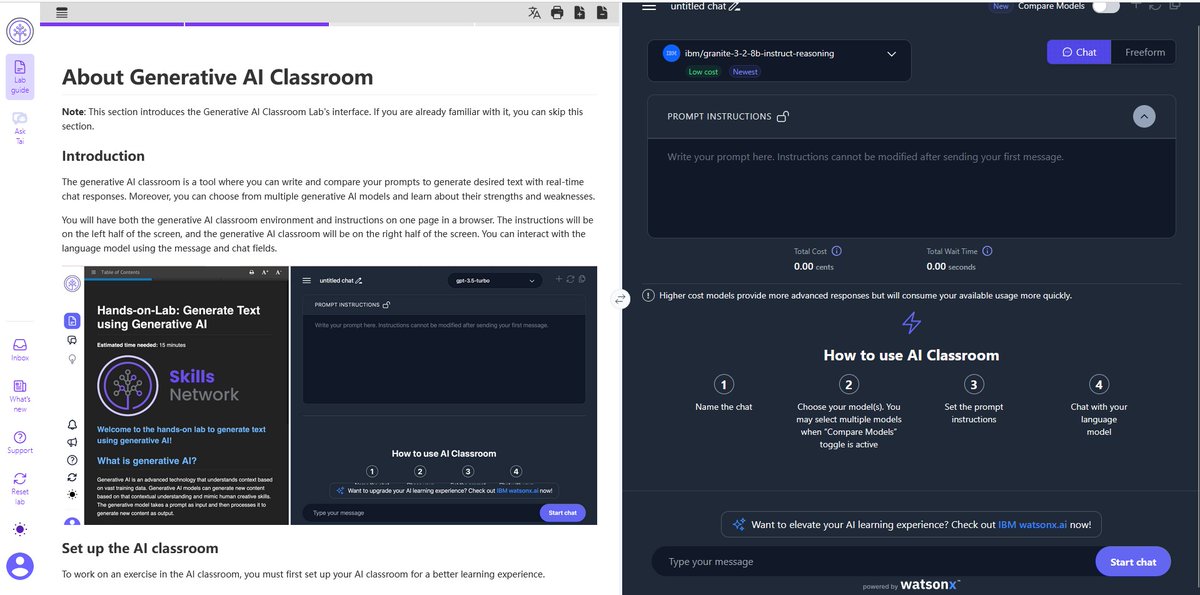
Task: Click the 'Introduction' heading
Action: coord(103,156)
